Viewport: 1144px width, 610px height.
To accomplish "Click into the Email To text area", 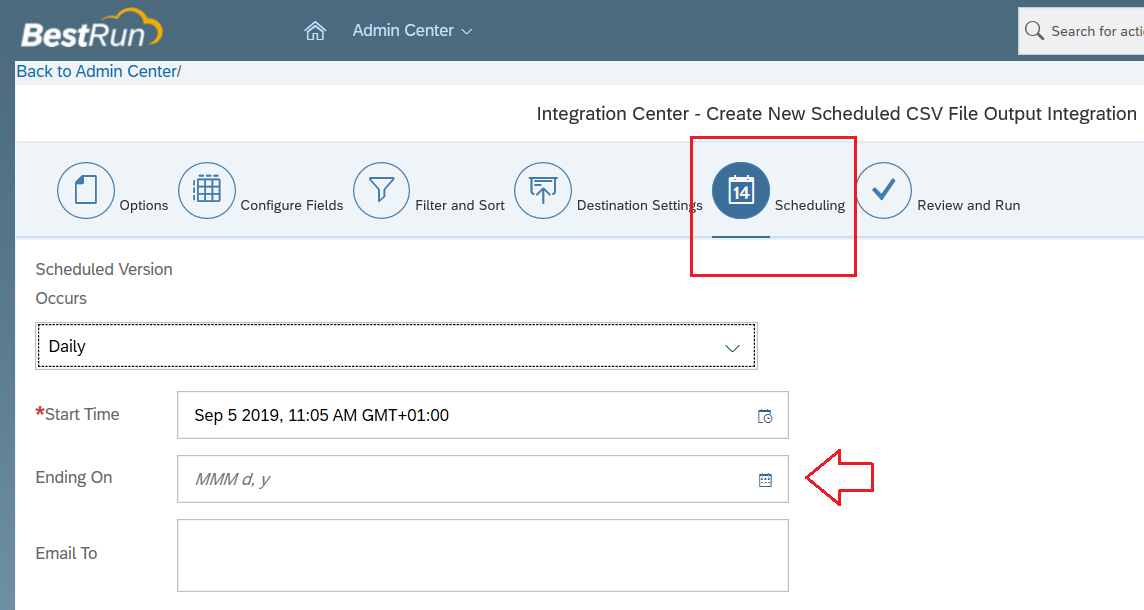I will (482, 555).
